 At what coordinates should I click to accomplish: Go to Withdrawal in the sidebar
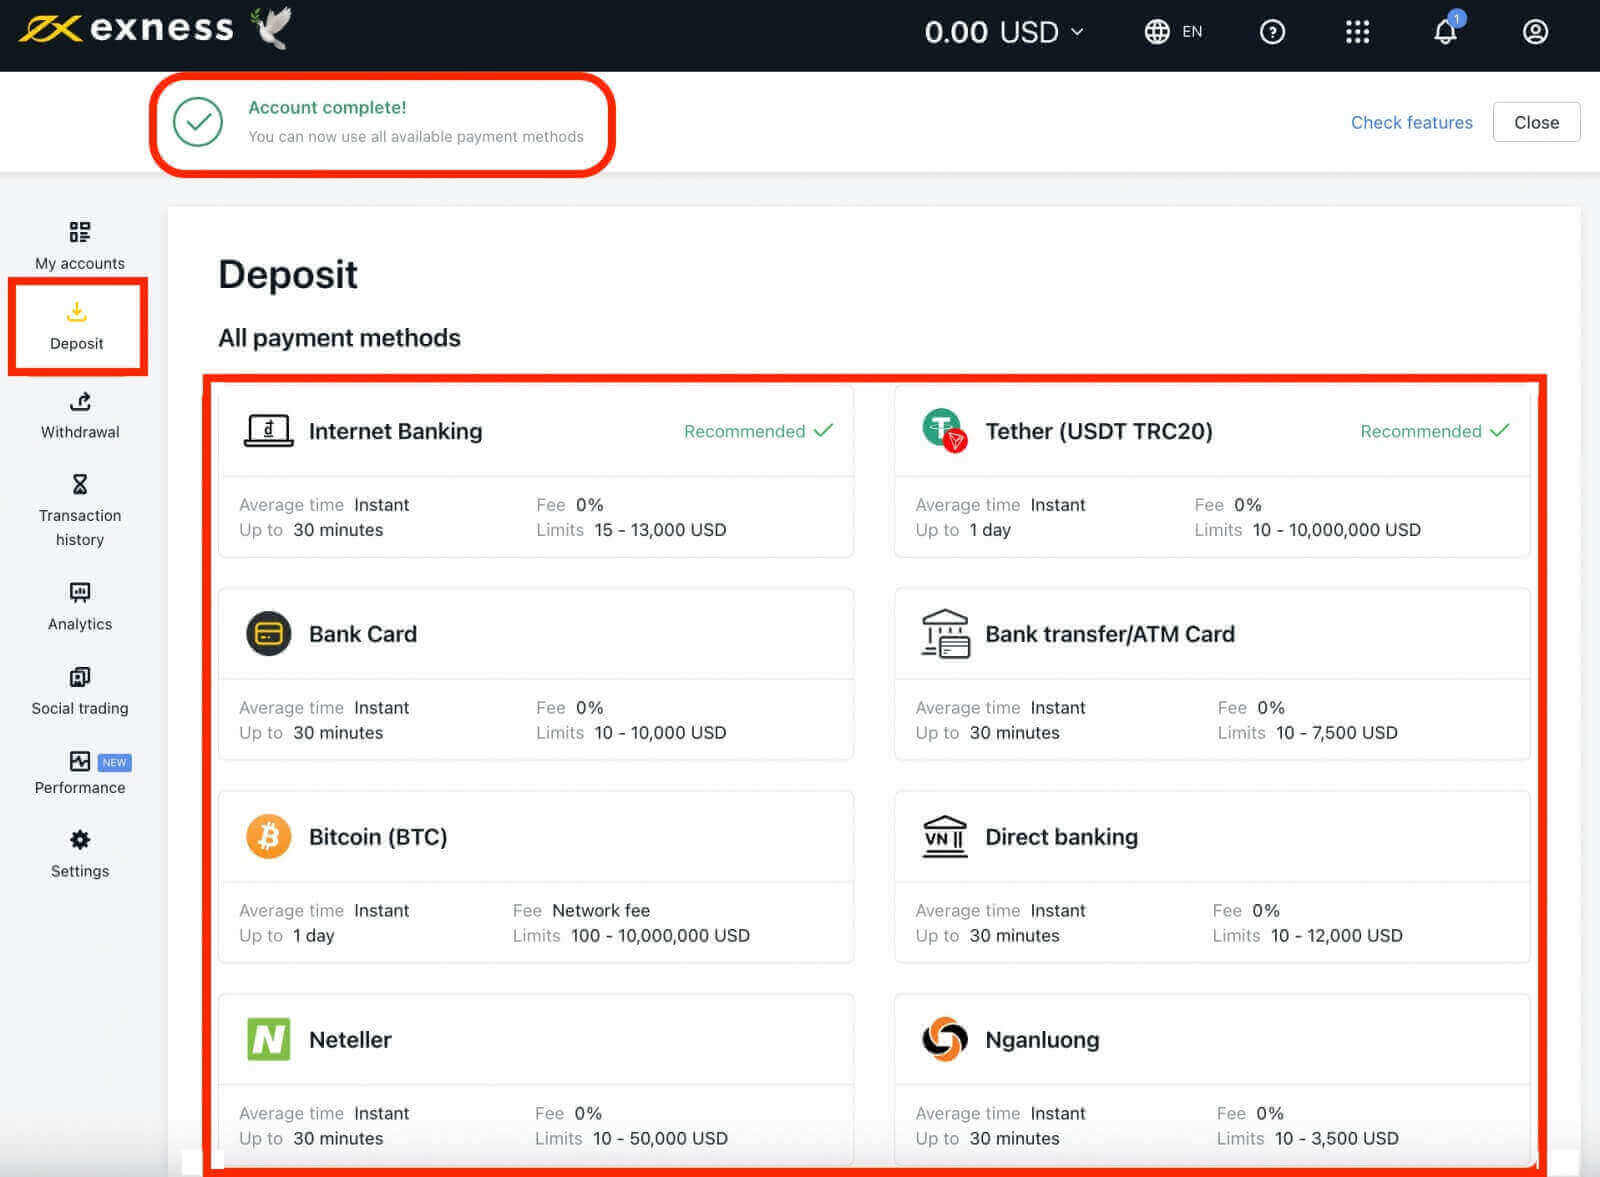click(x=80, y=415)
